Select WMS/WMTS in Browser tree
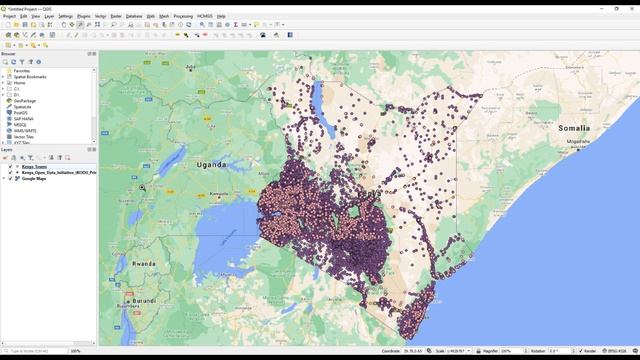The image size is (640, 360). pyautogui.click(x=25, y=131)
